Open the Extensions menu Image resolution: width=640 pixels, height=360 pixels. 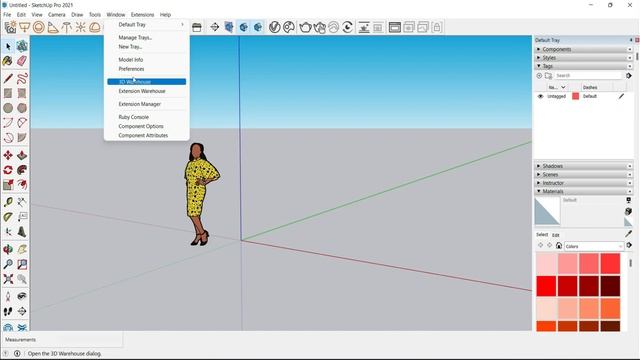(x=142, y=15)
